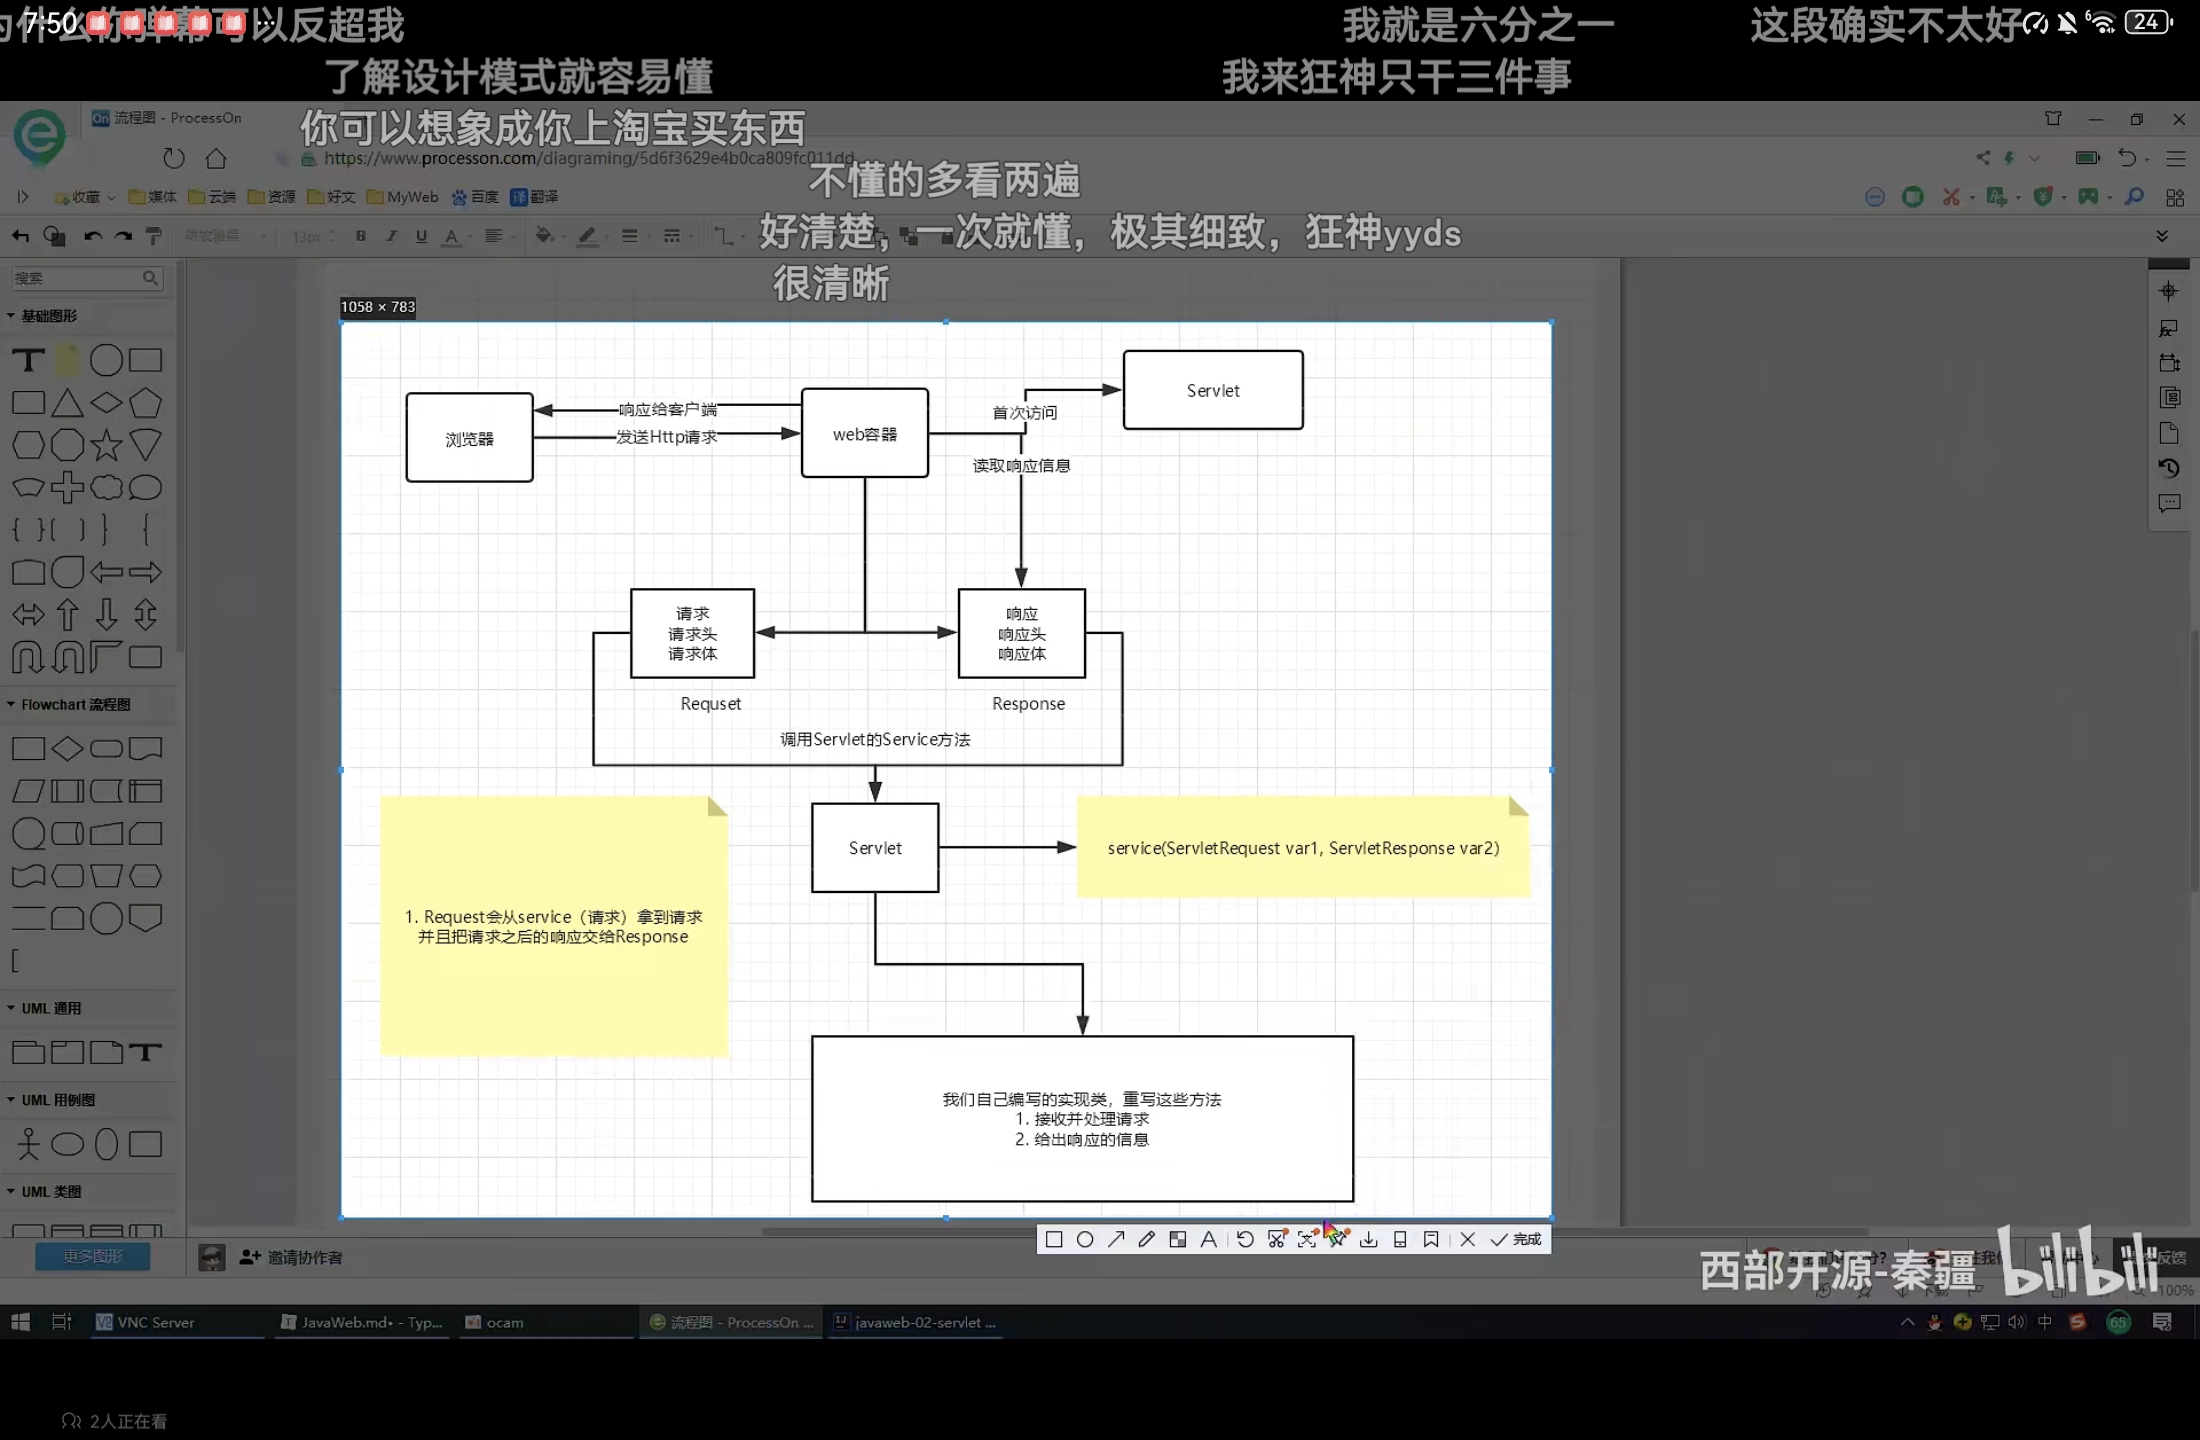The width and height of the screenshot is (2200, 1440).
Task: Click the 更多图形 more shapes button
Action: point(92,1257)
